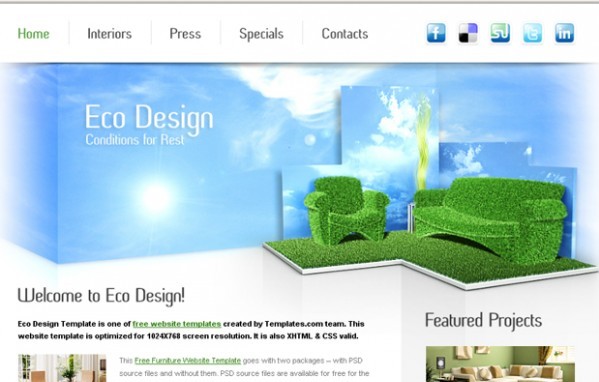The width and height of the screenshot is (599, 382).
Task: Click the grass sofa in the banner
Action: click(x=491, y=220)
